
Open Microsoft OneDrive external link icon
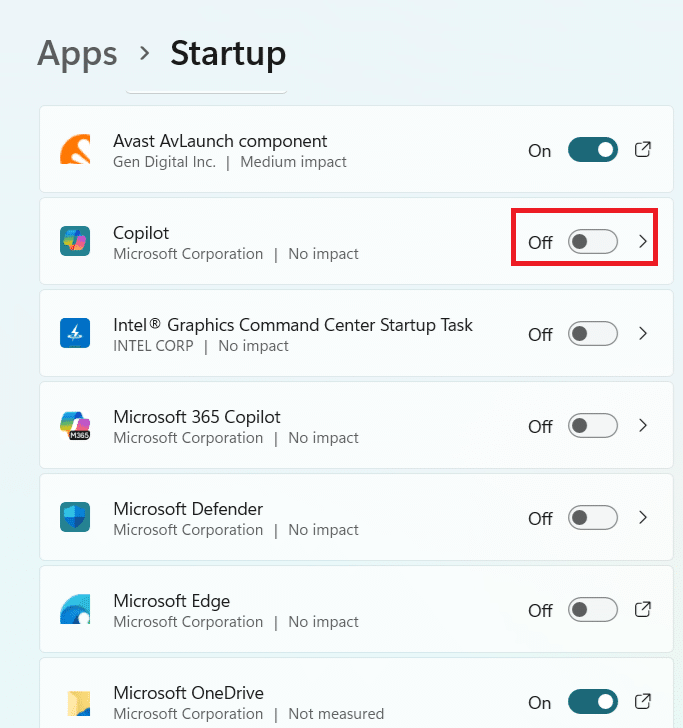click(644, 701)
